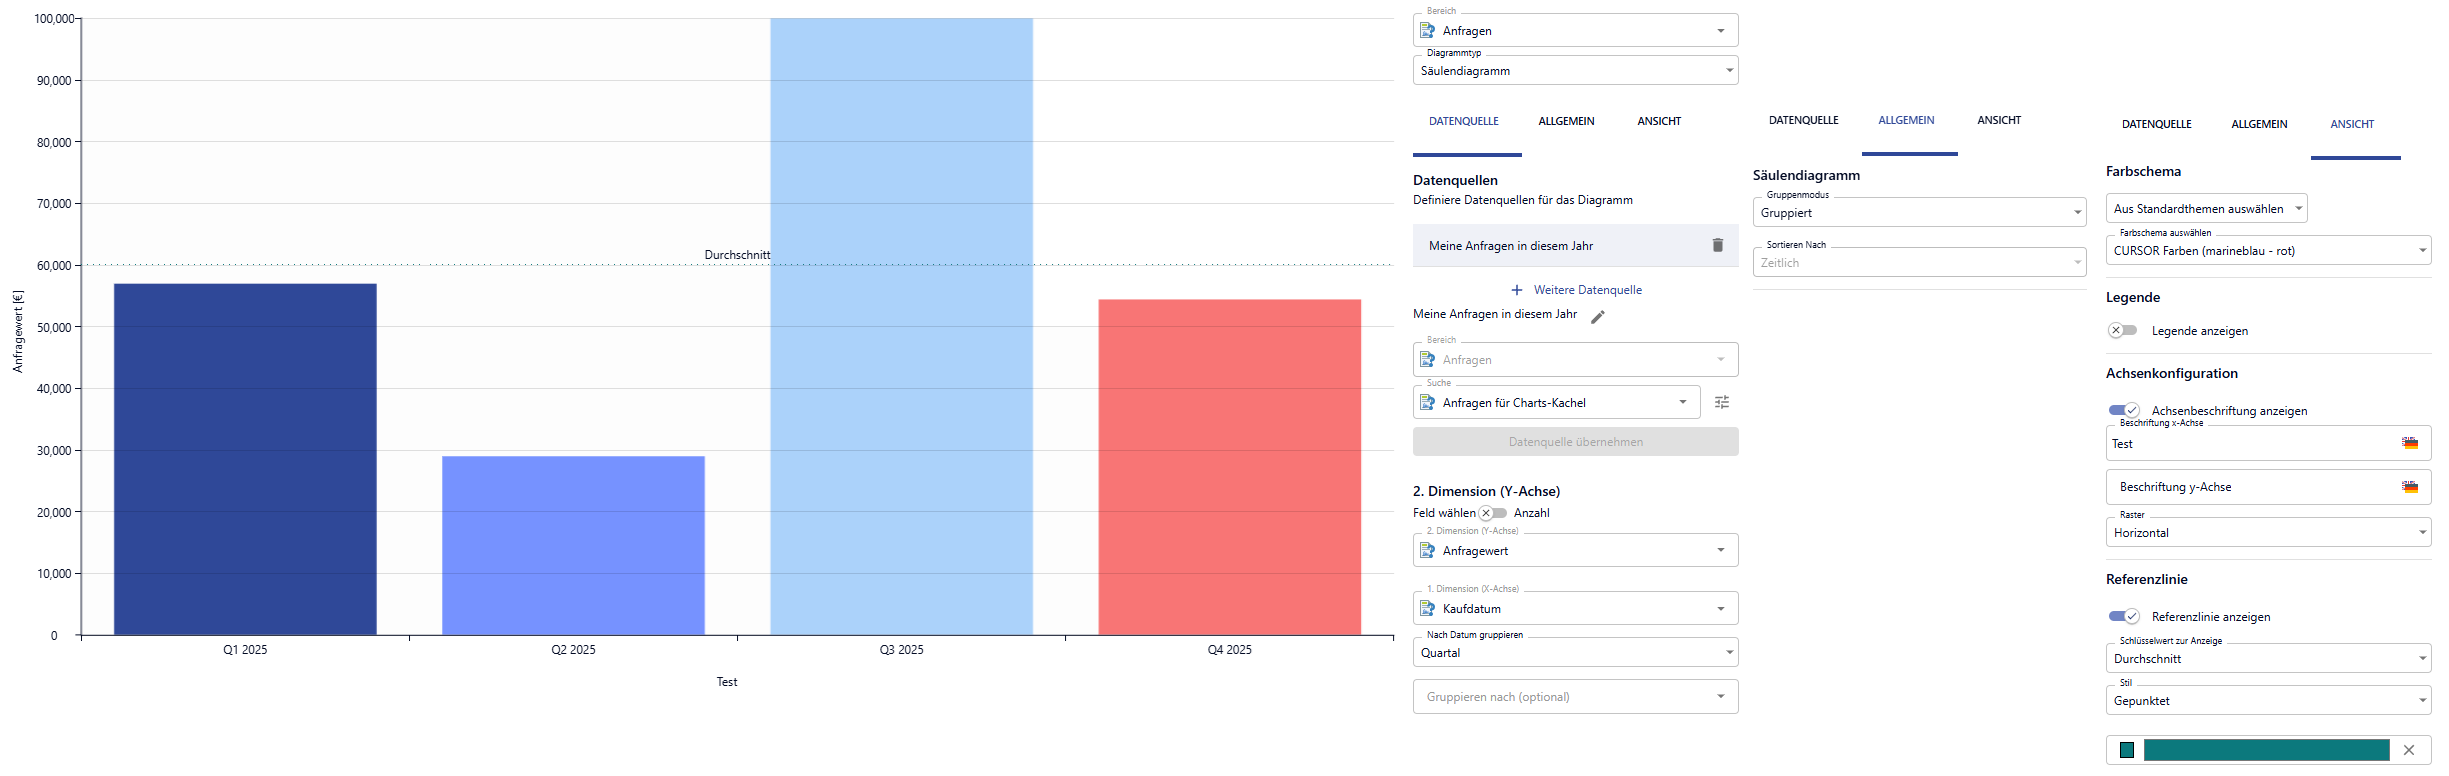The width and height of the screenshot is (2449, 776).
Task: Click the 'Q1 2025' axis label
Action: (x=245, y=650)
